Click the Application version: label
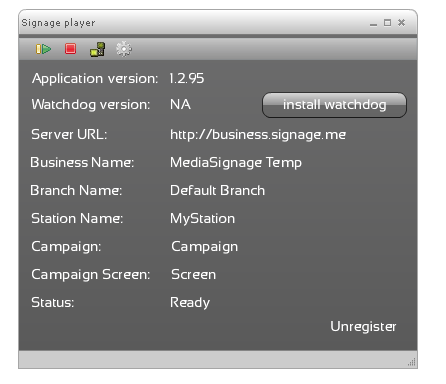Screen dimensions: 446x384 (x=95, y=79)
